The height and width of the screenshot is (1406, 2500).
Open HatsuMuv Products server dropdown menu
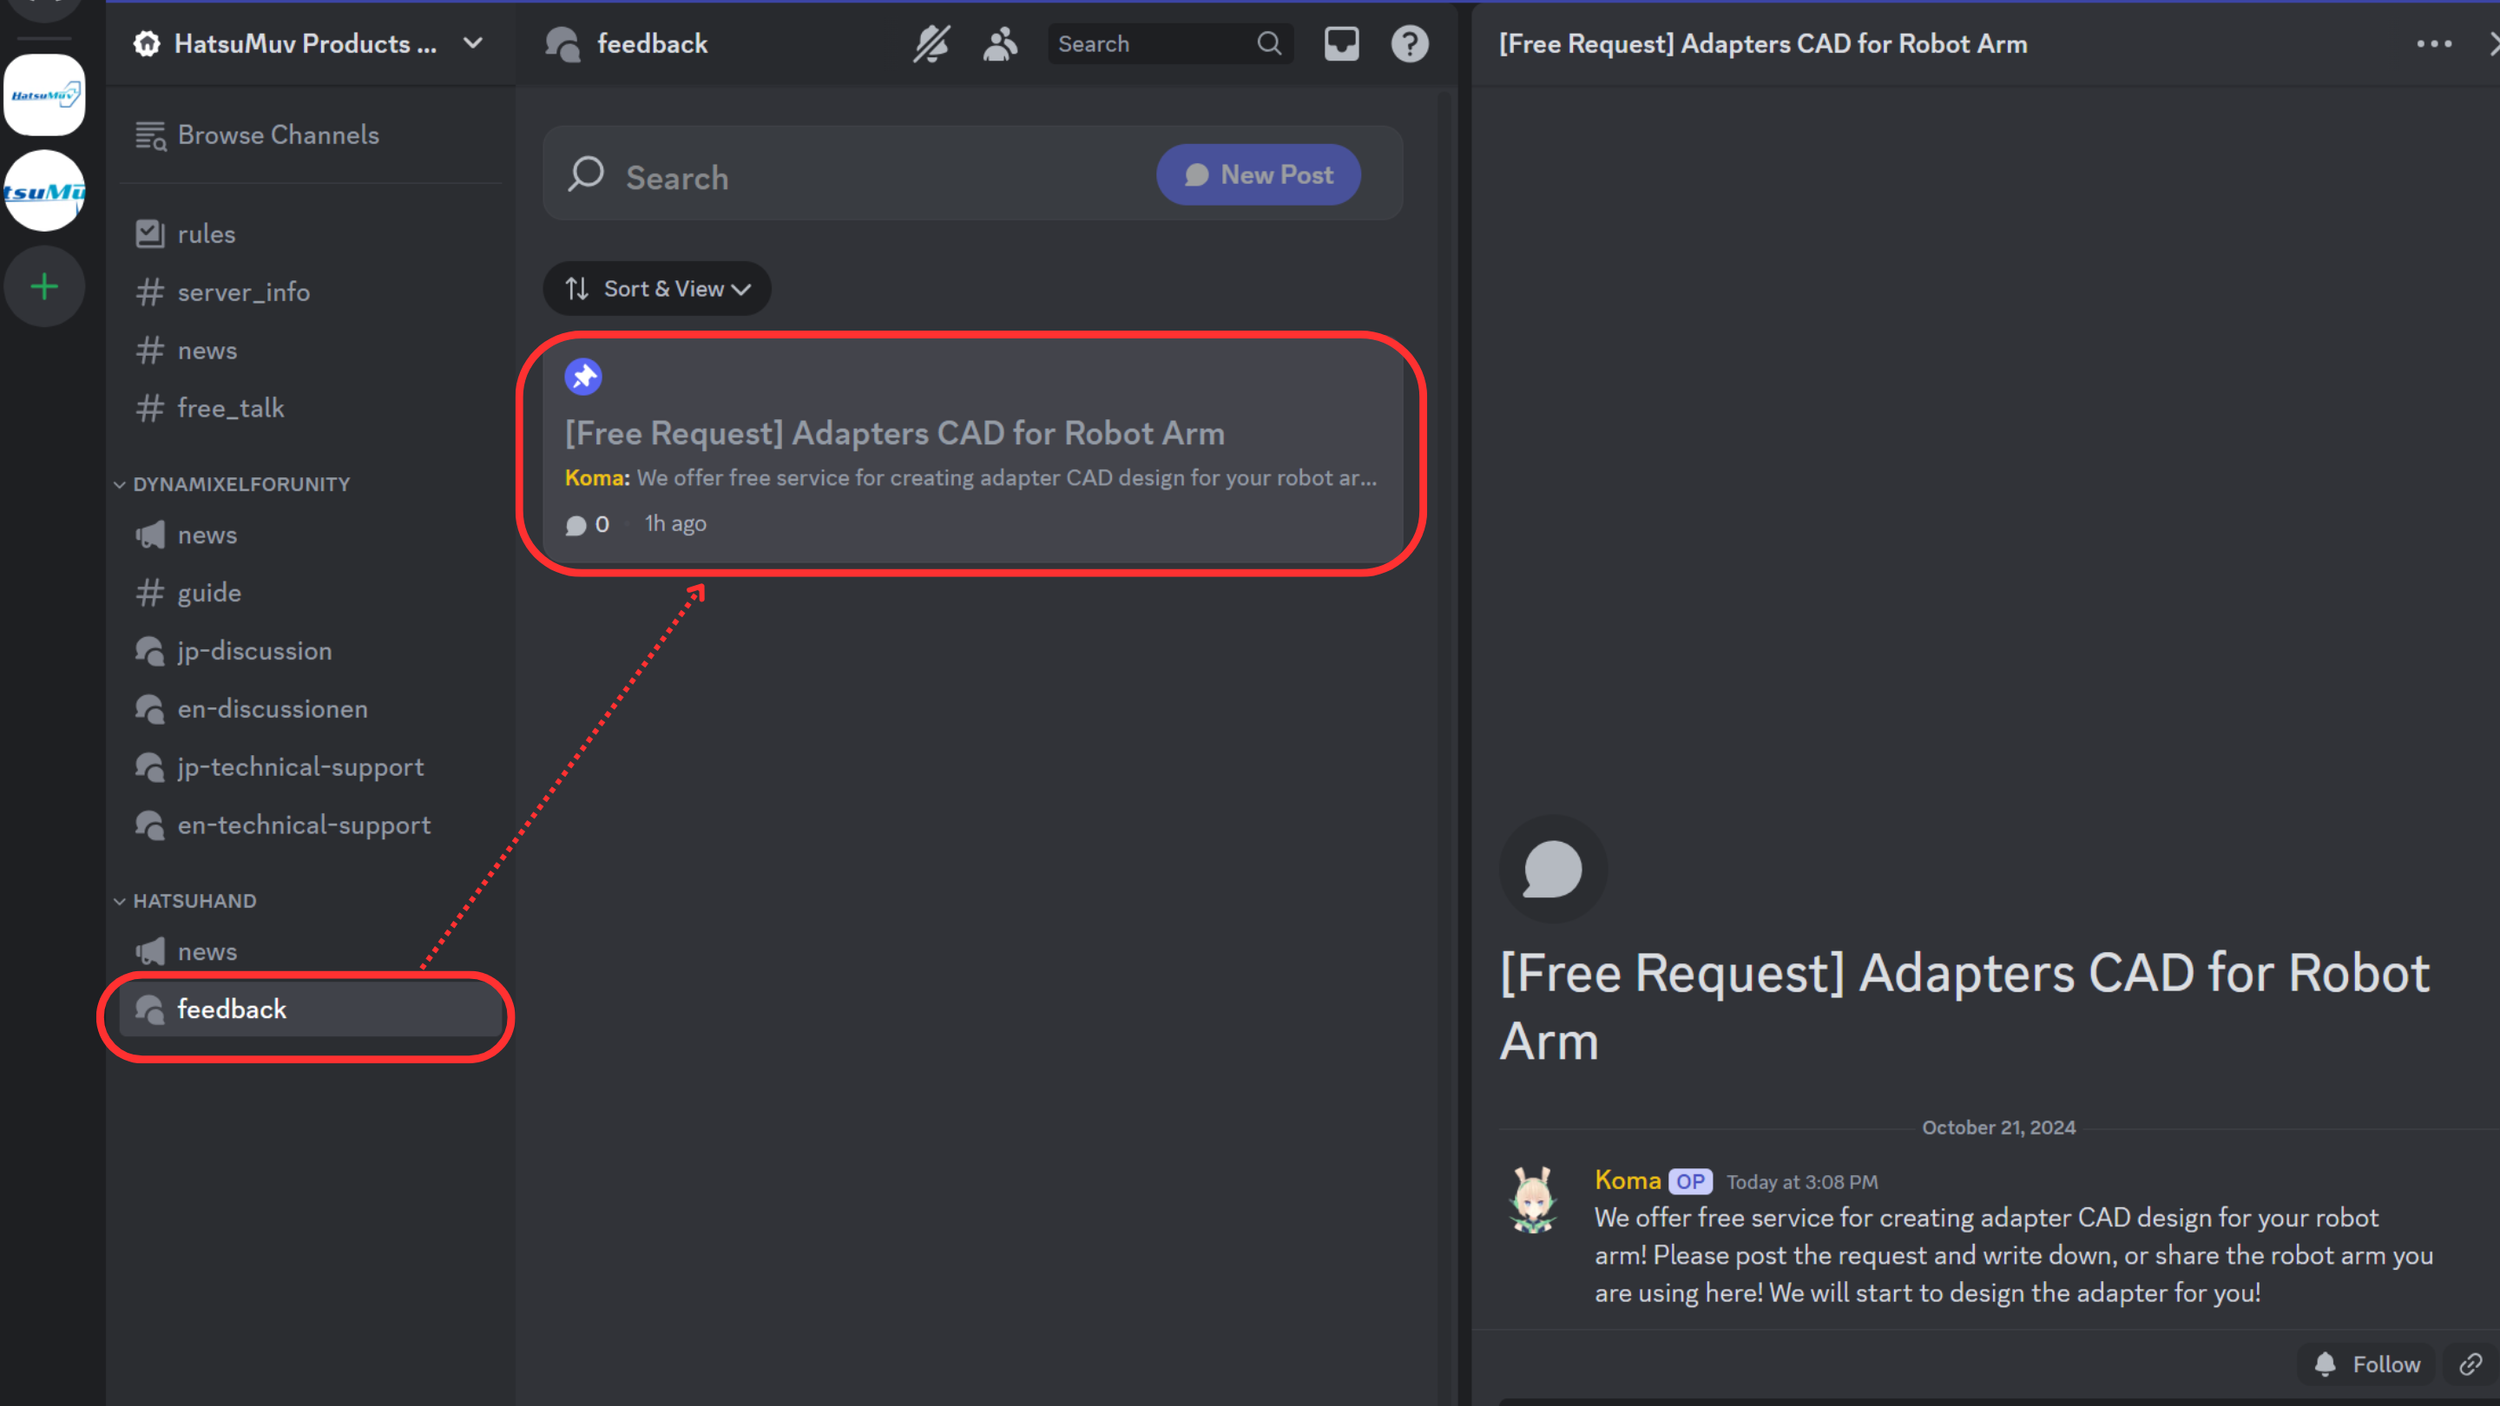[473, 44]
